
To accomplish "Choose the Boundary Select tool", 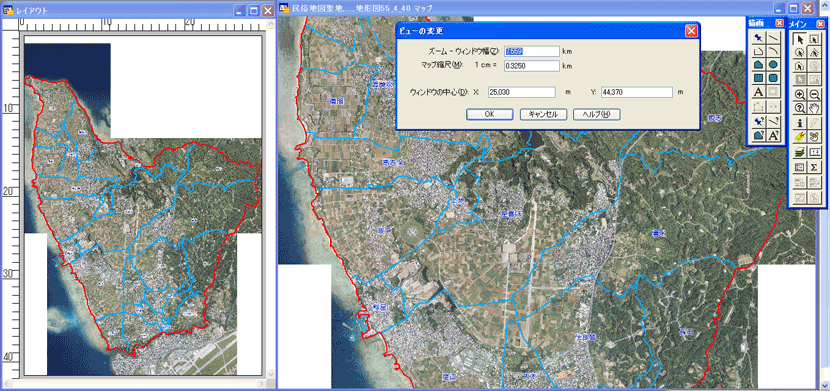I will coord(800,66).
